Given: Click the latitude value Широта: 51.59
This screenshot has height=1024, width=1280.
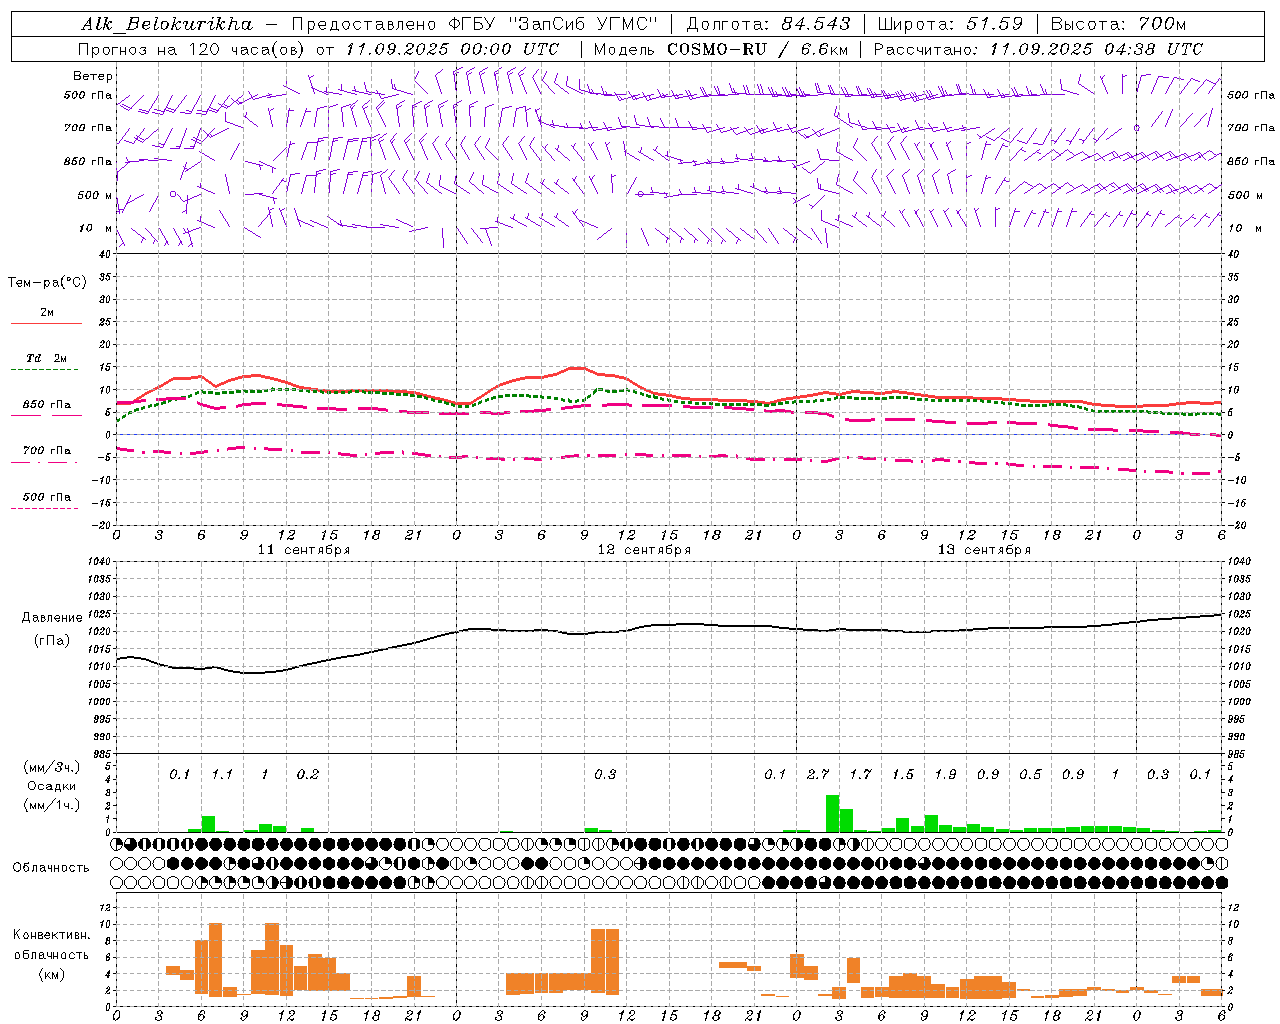Looking at the screenshot, I should point(951,24).
